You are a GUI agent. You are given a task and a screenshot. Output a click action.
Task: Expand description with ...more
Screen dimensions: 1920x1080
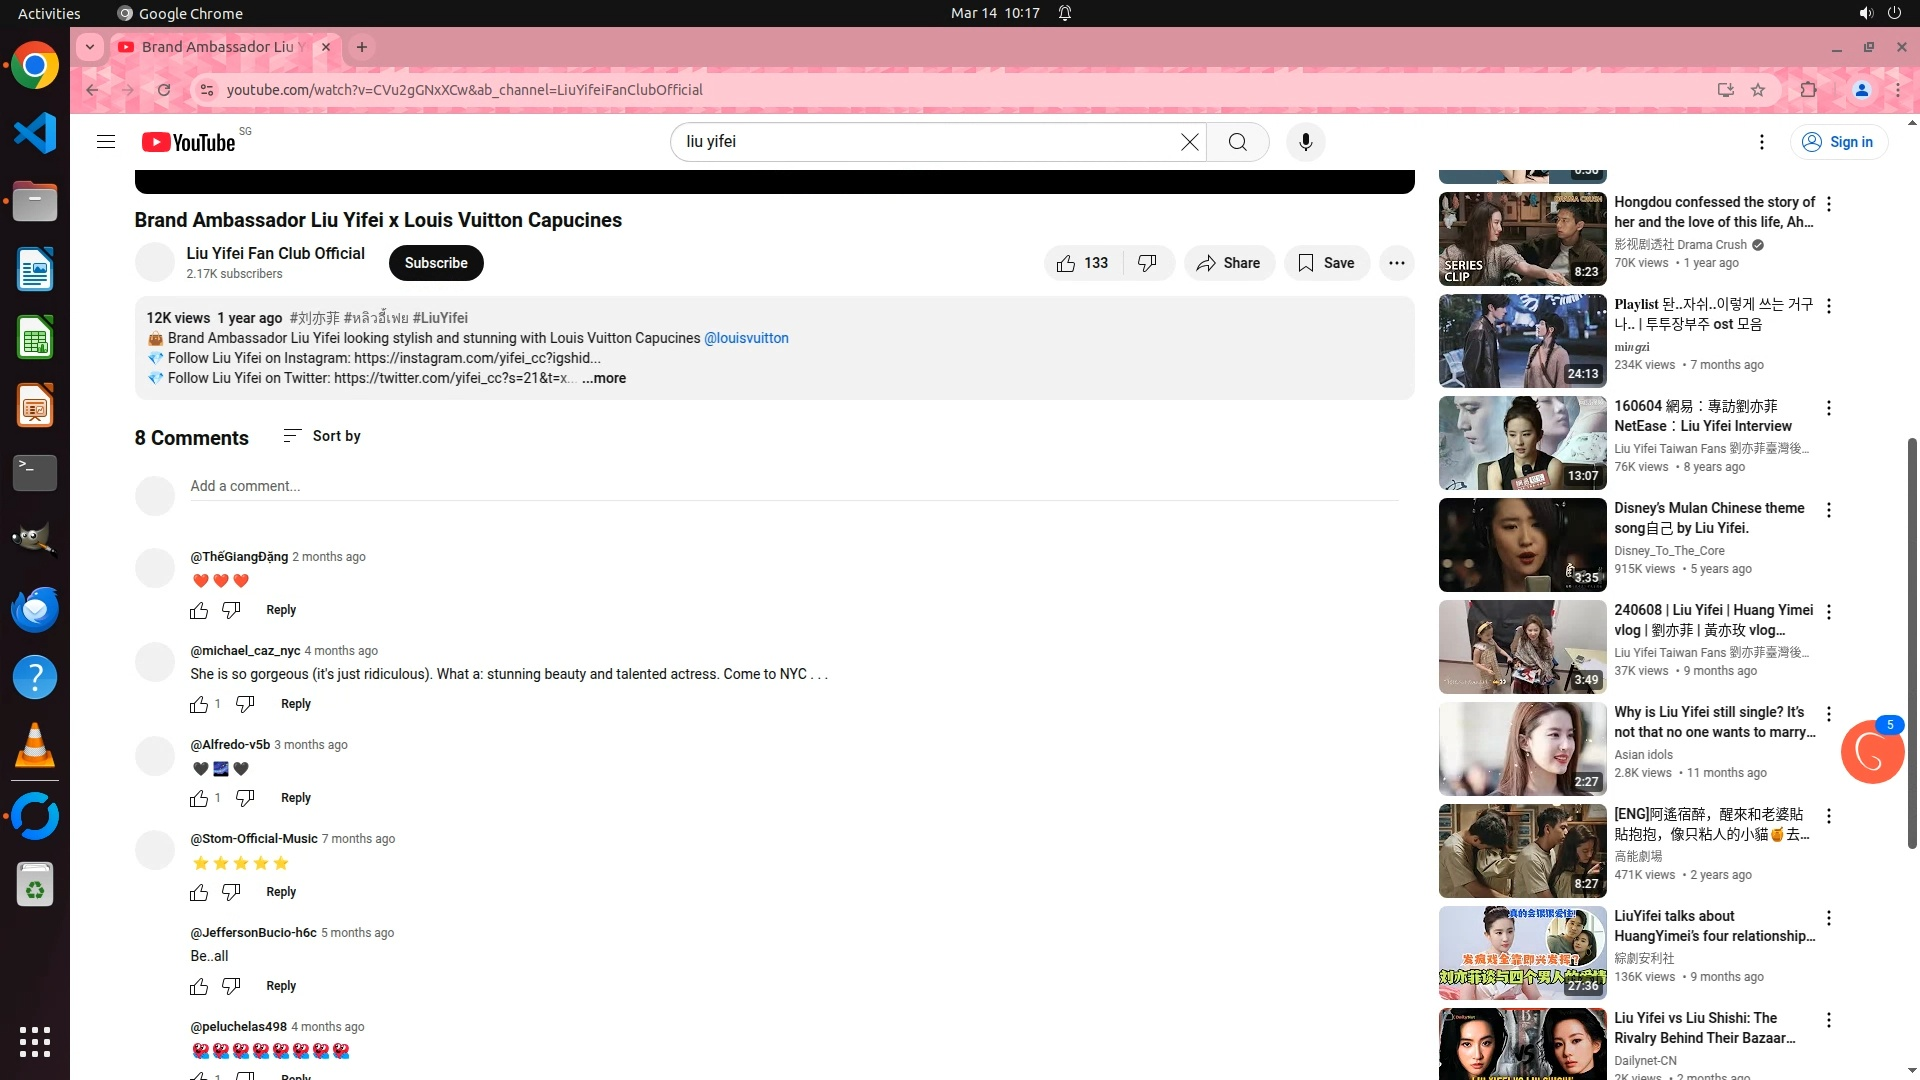pyautogui.click(x=604, y=378)
